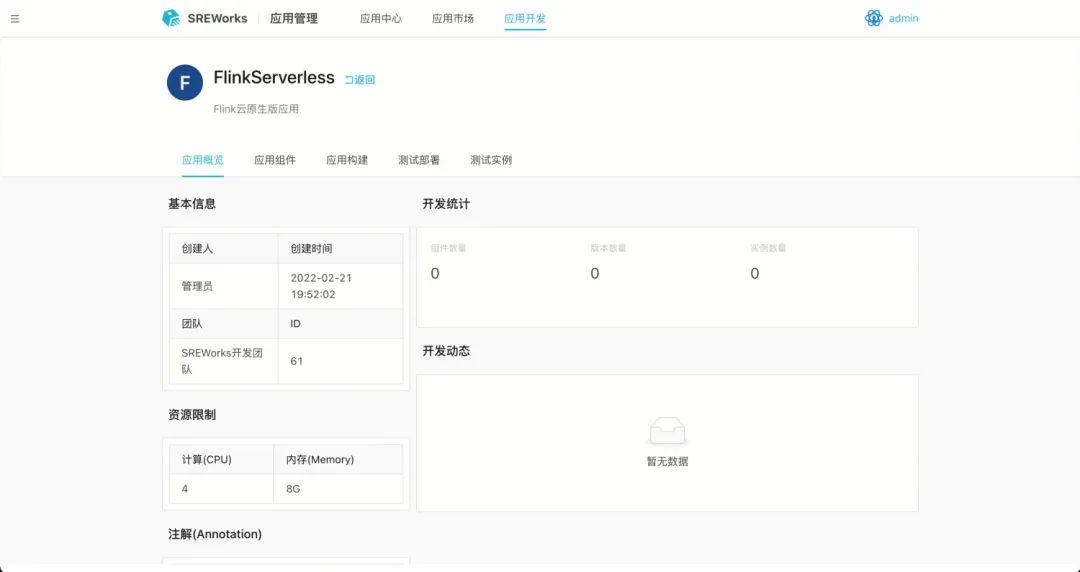Click the SREWorks brand name
1080x572 pixels.
coord(217,19)
